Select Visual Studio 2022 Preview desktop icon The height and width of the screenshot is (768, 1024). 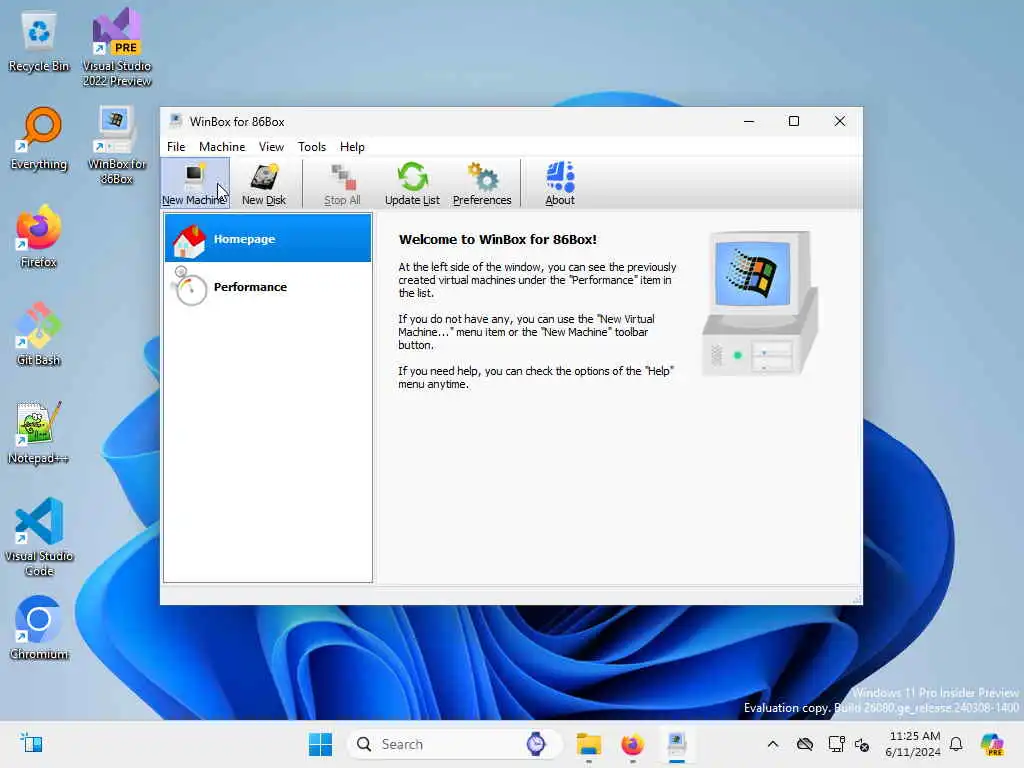point(117,49)
